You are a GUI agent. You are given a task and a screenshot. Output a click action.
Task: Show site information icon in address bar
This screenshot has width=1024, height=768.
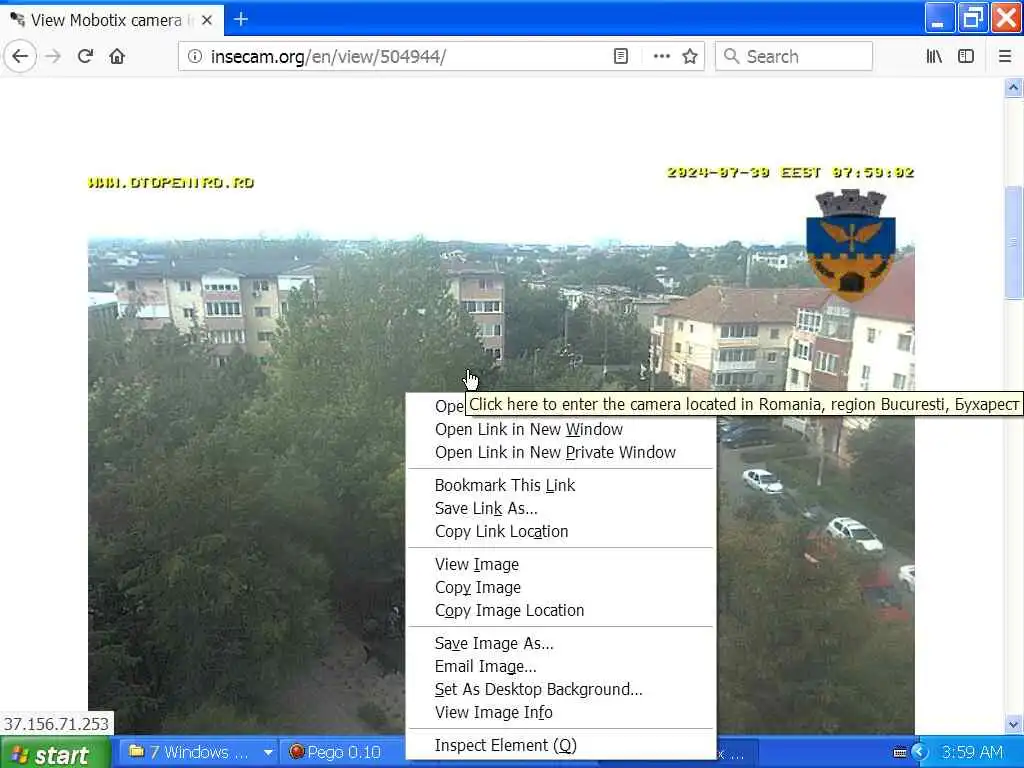point(195,56)
